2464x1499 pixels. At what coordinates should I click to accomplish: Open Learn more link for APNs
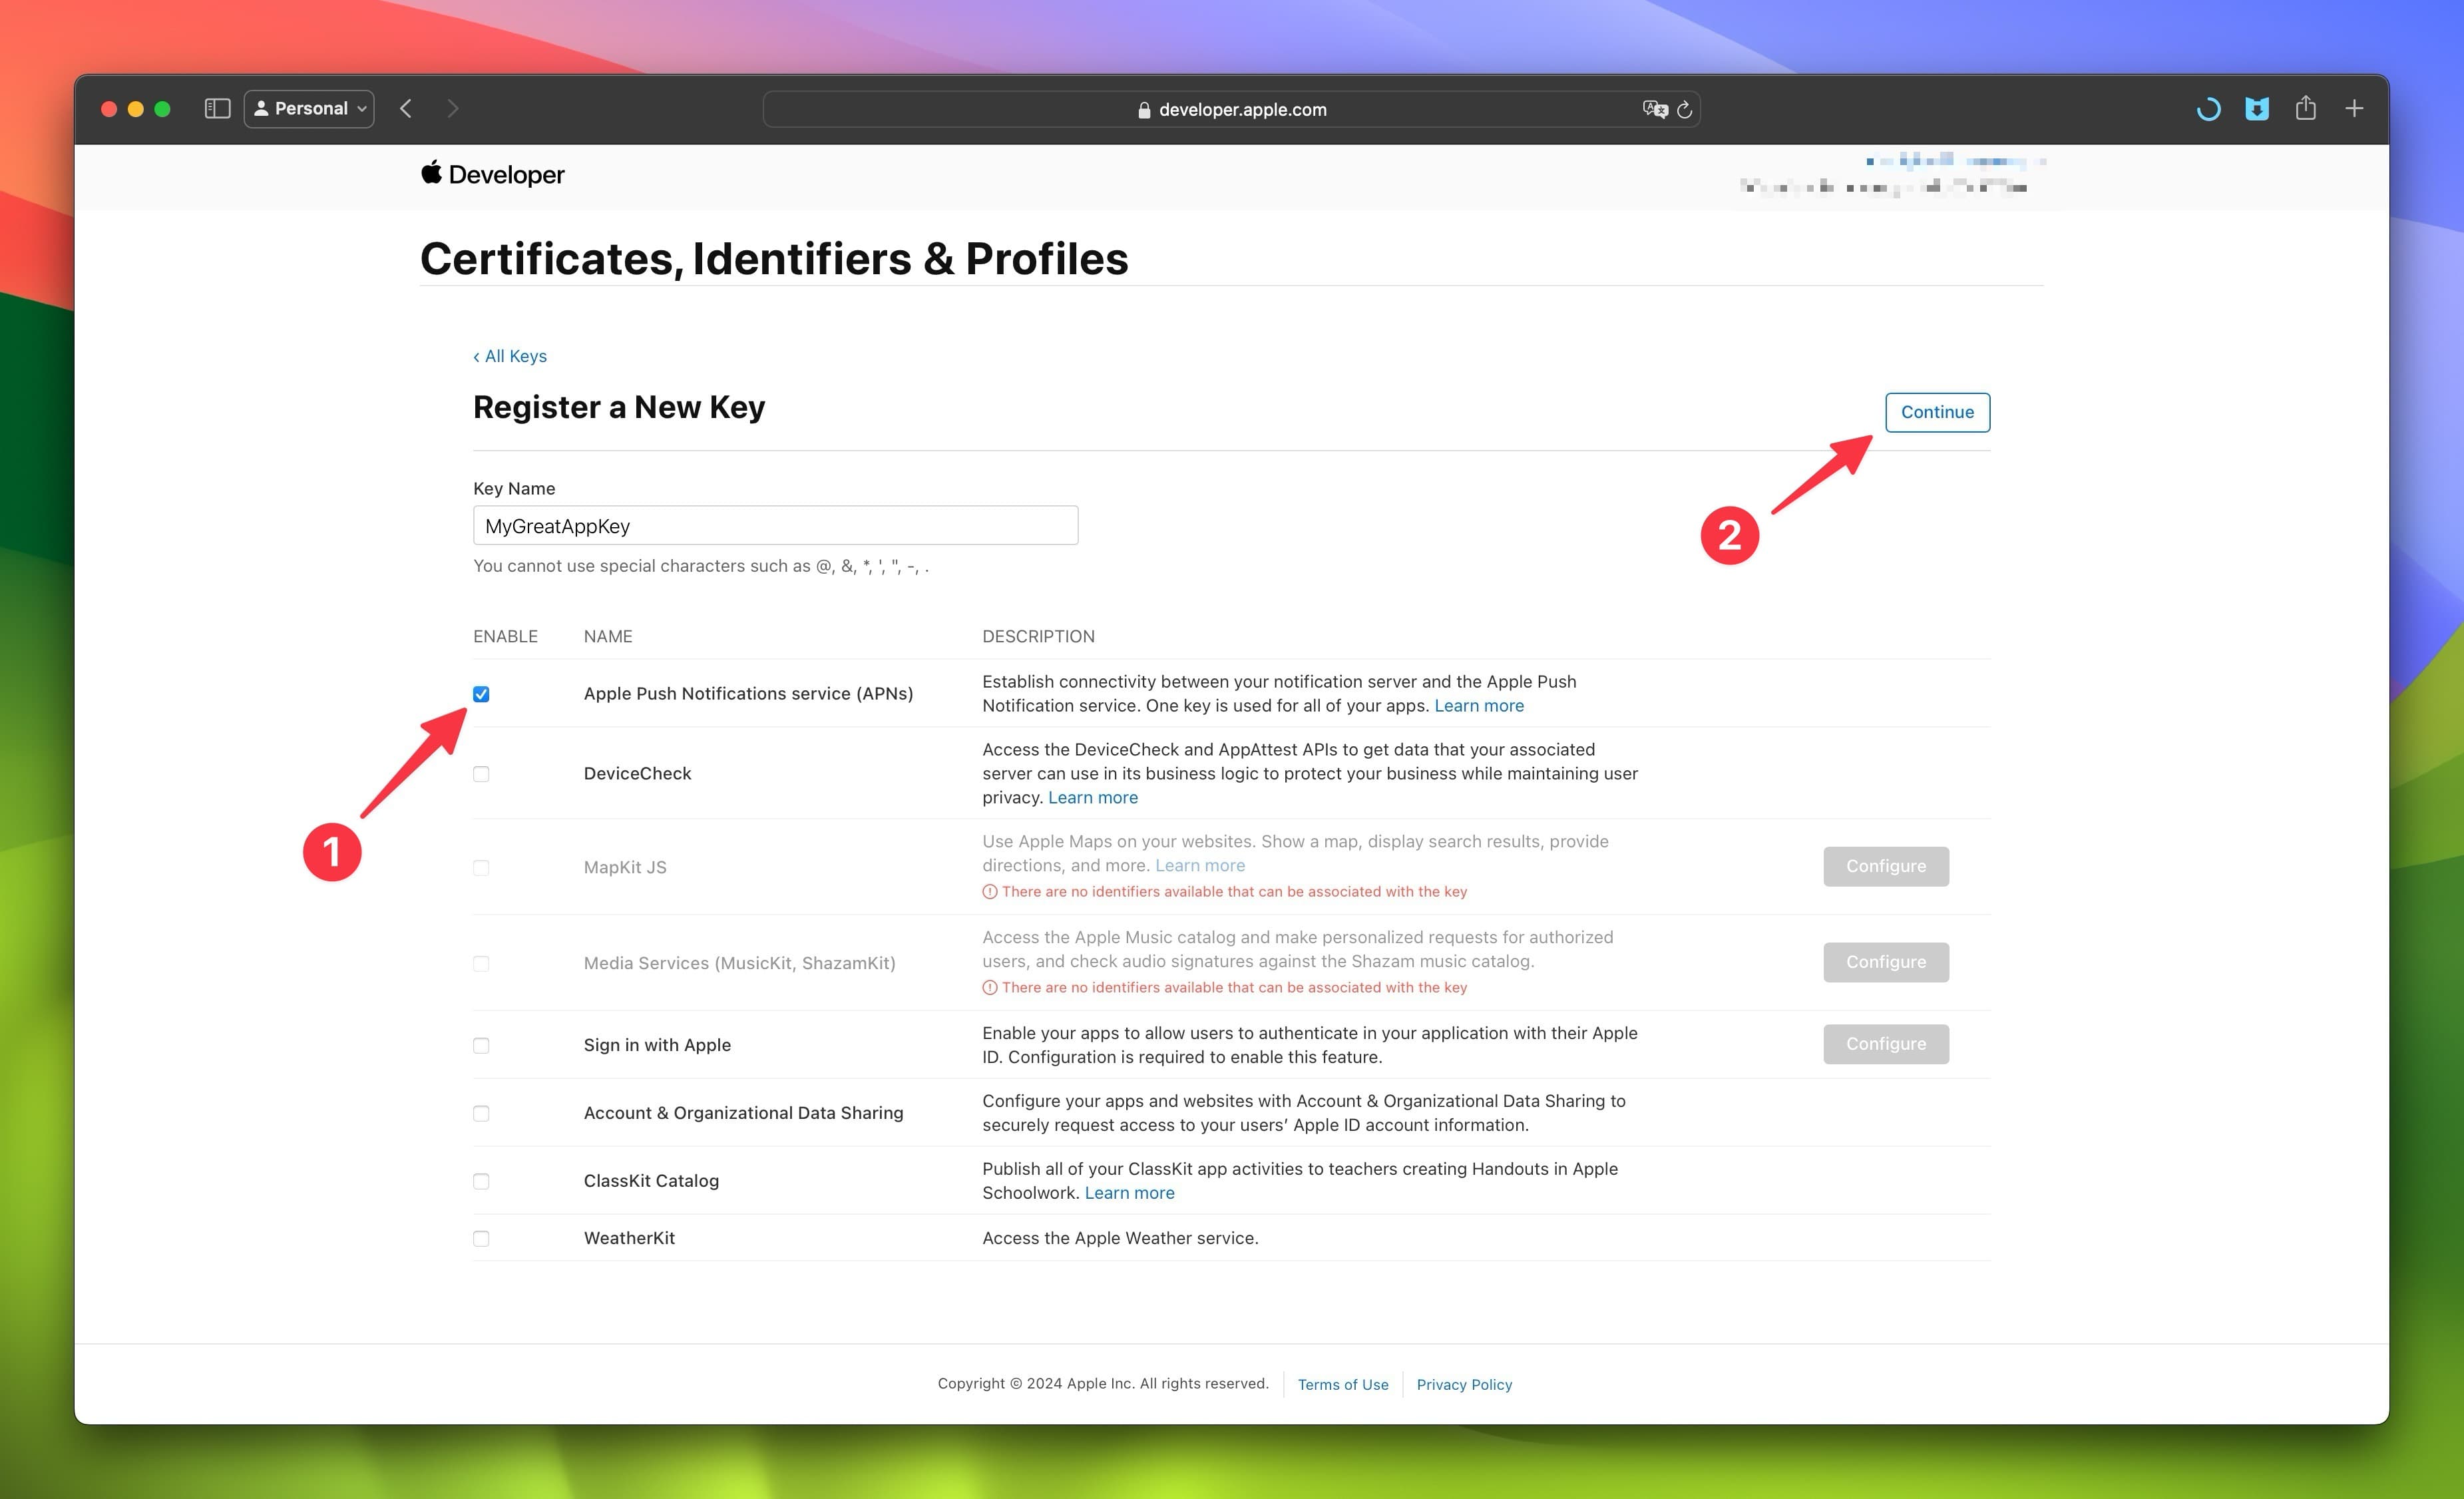(1479, 705)
